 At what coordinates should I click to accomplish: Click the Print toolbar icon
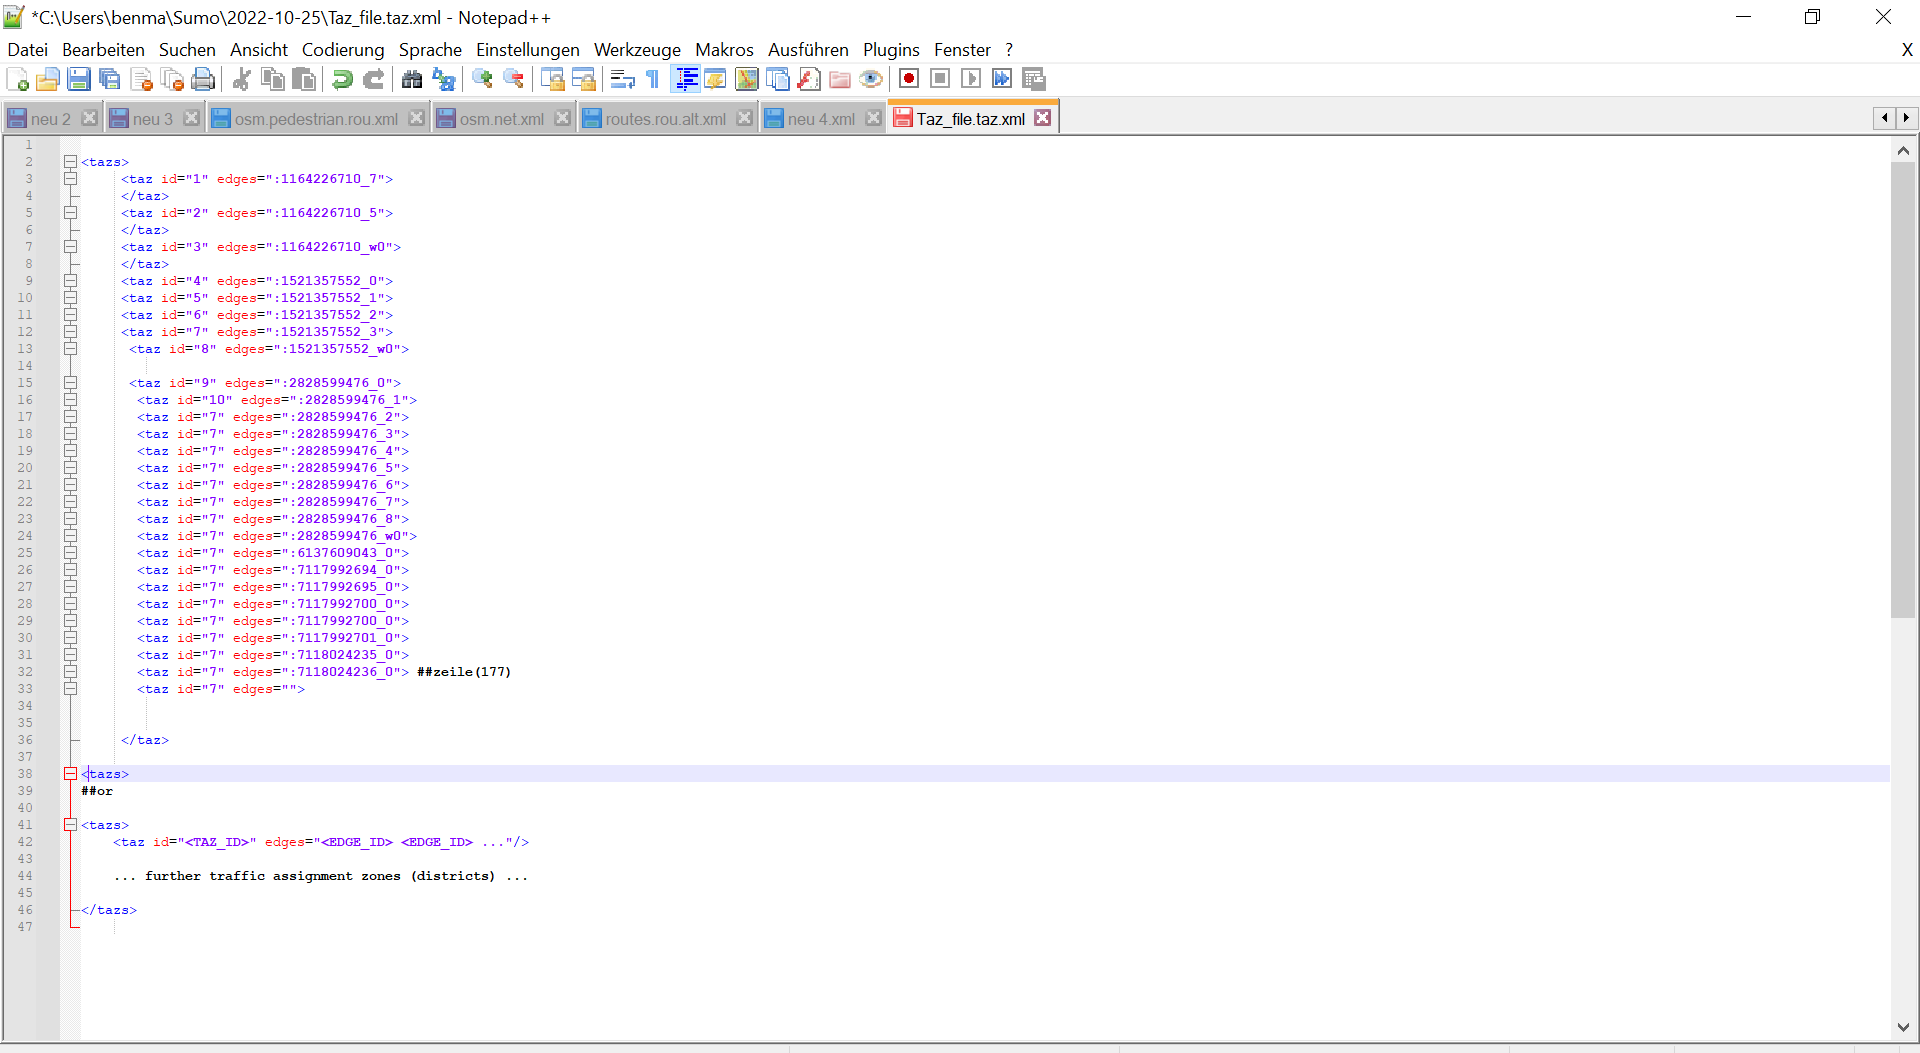point(203,79)
